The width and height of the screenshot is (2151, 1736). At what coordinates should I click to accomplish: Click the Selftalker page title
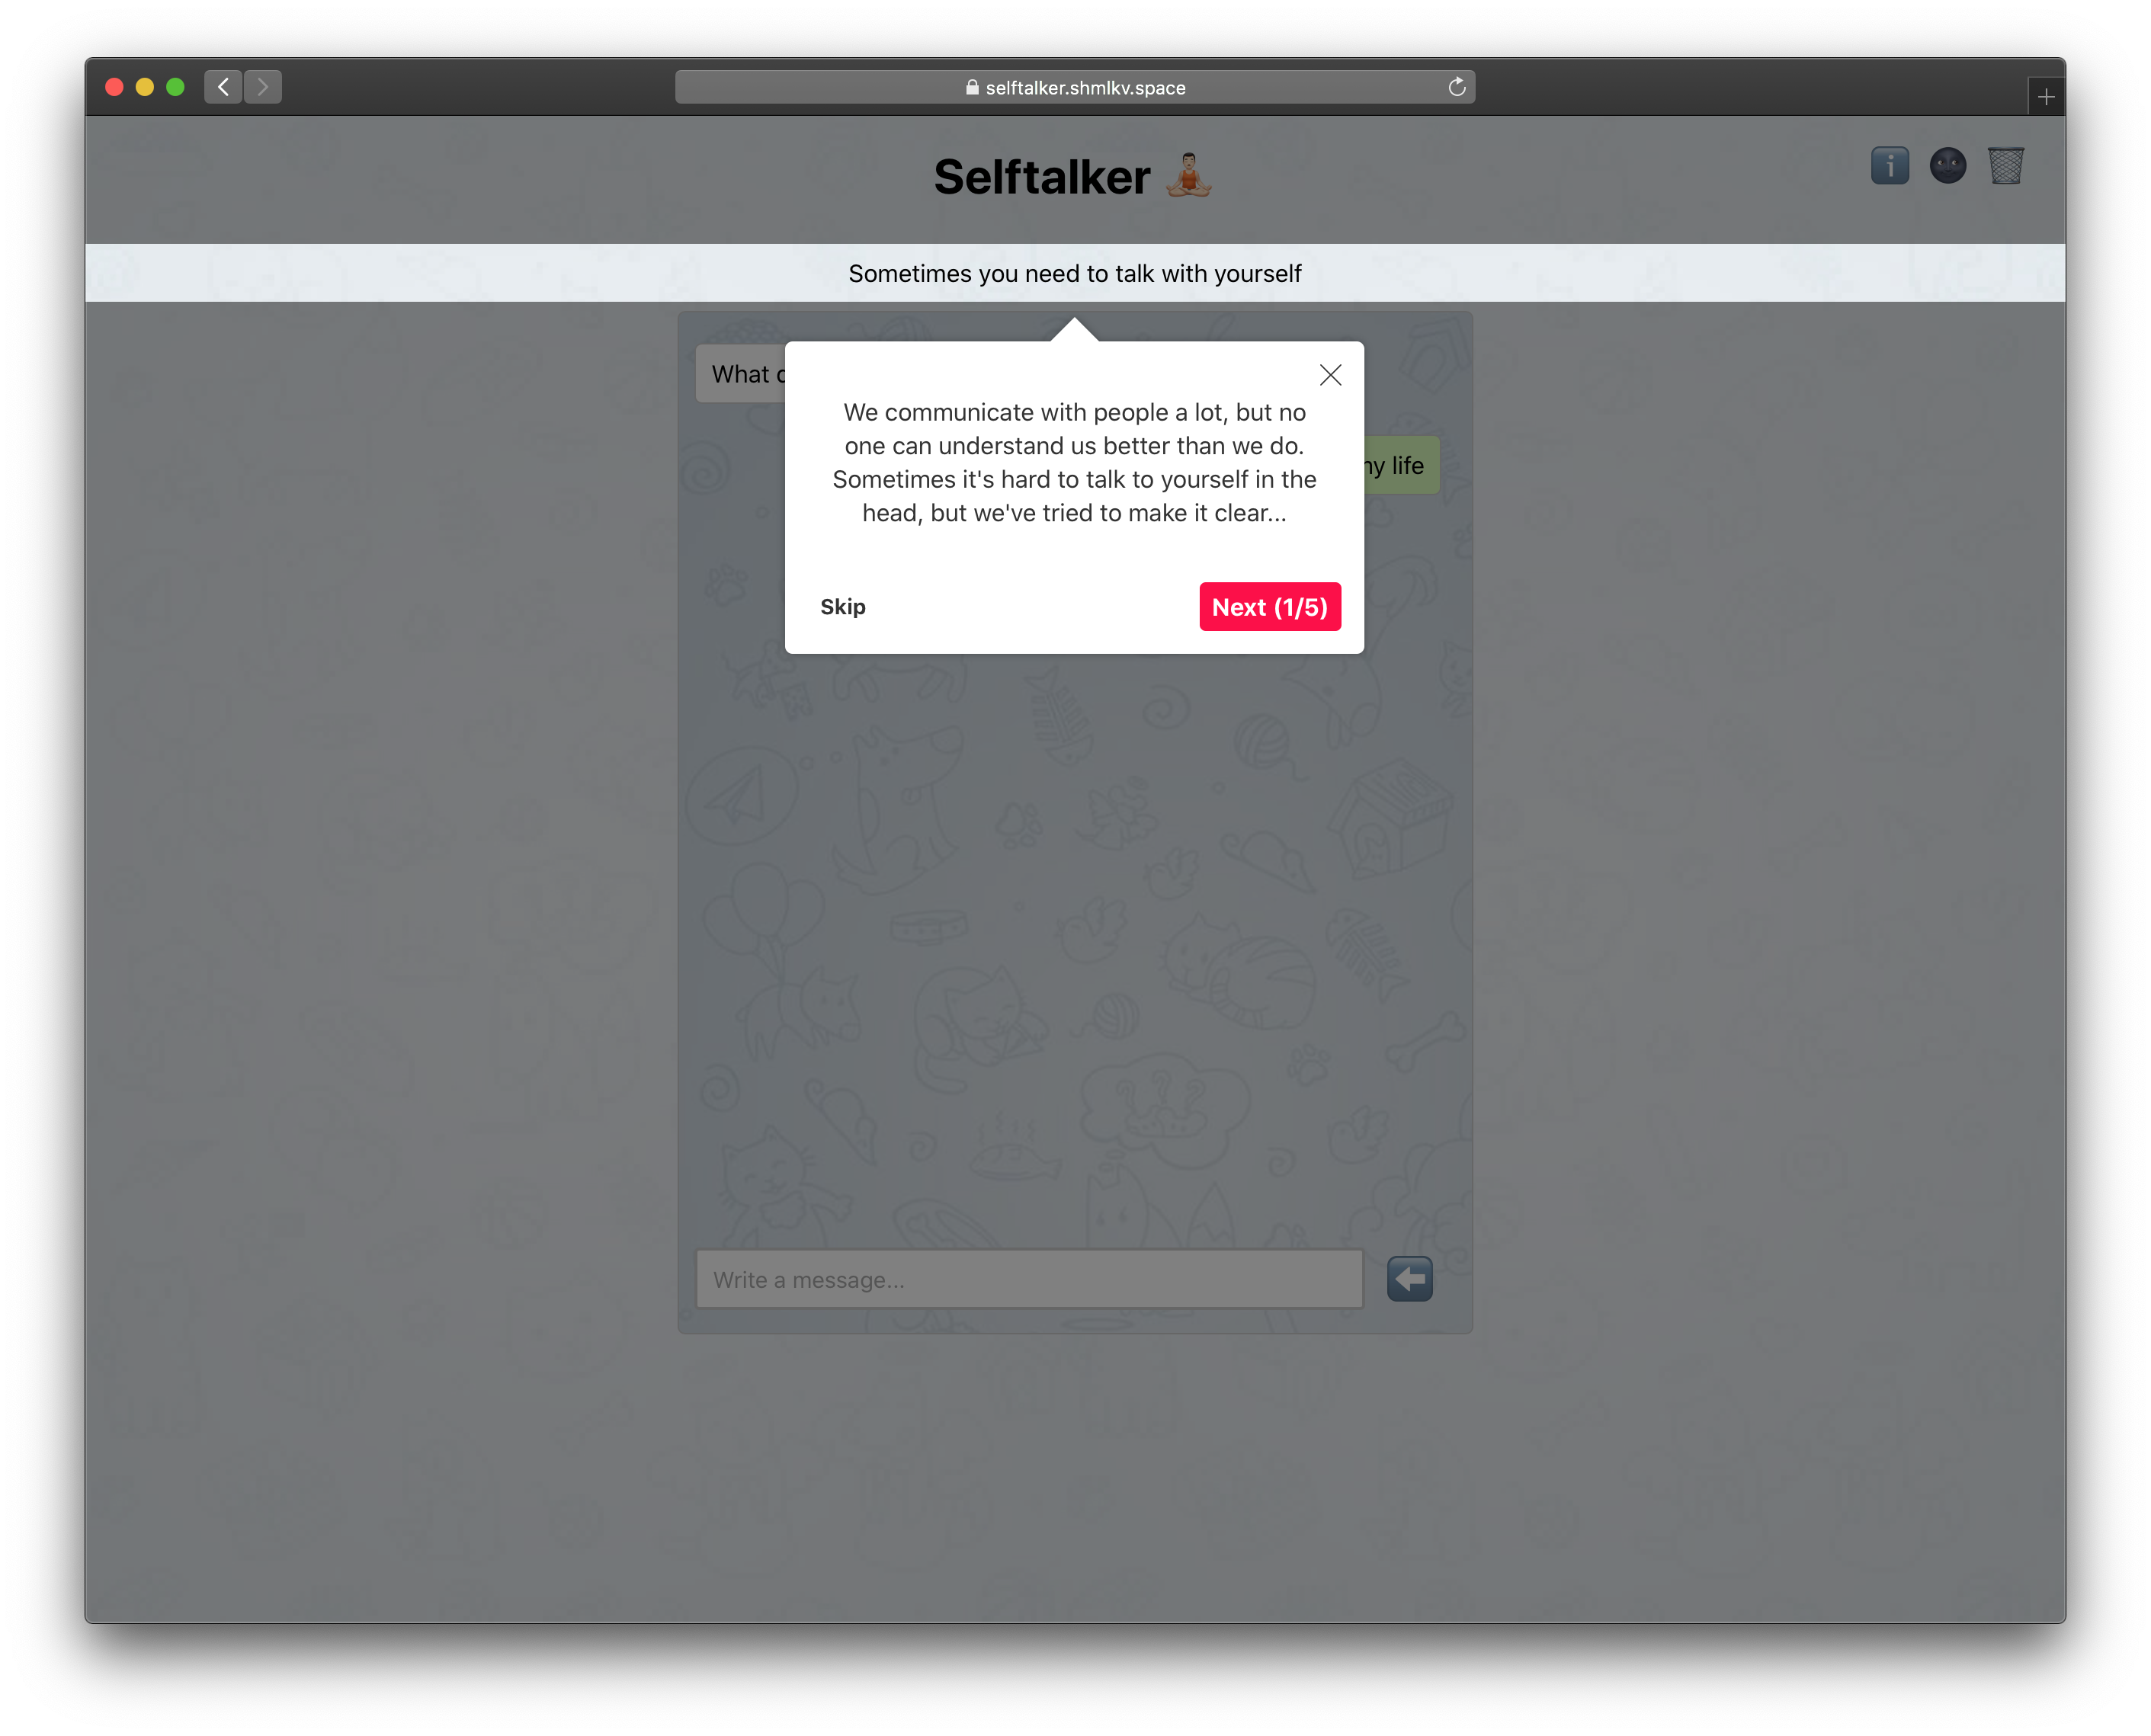pyautogui.click(x=1042, y=177)
